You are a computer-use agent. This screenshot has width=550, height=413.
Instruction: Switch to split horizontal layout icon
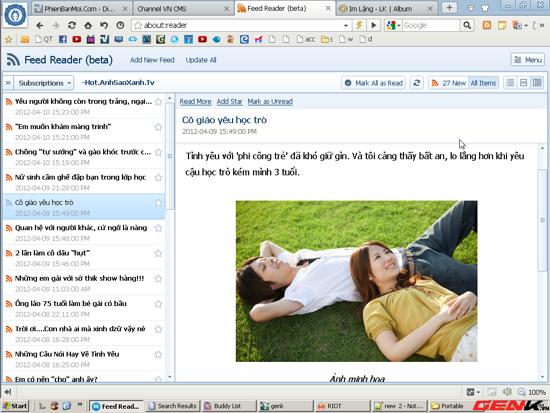[523, 83]
